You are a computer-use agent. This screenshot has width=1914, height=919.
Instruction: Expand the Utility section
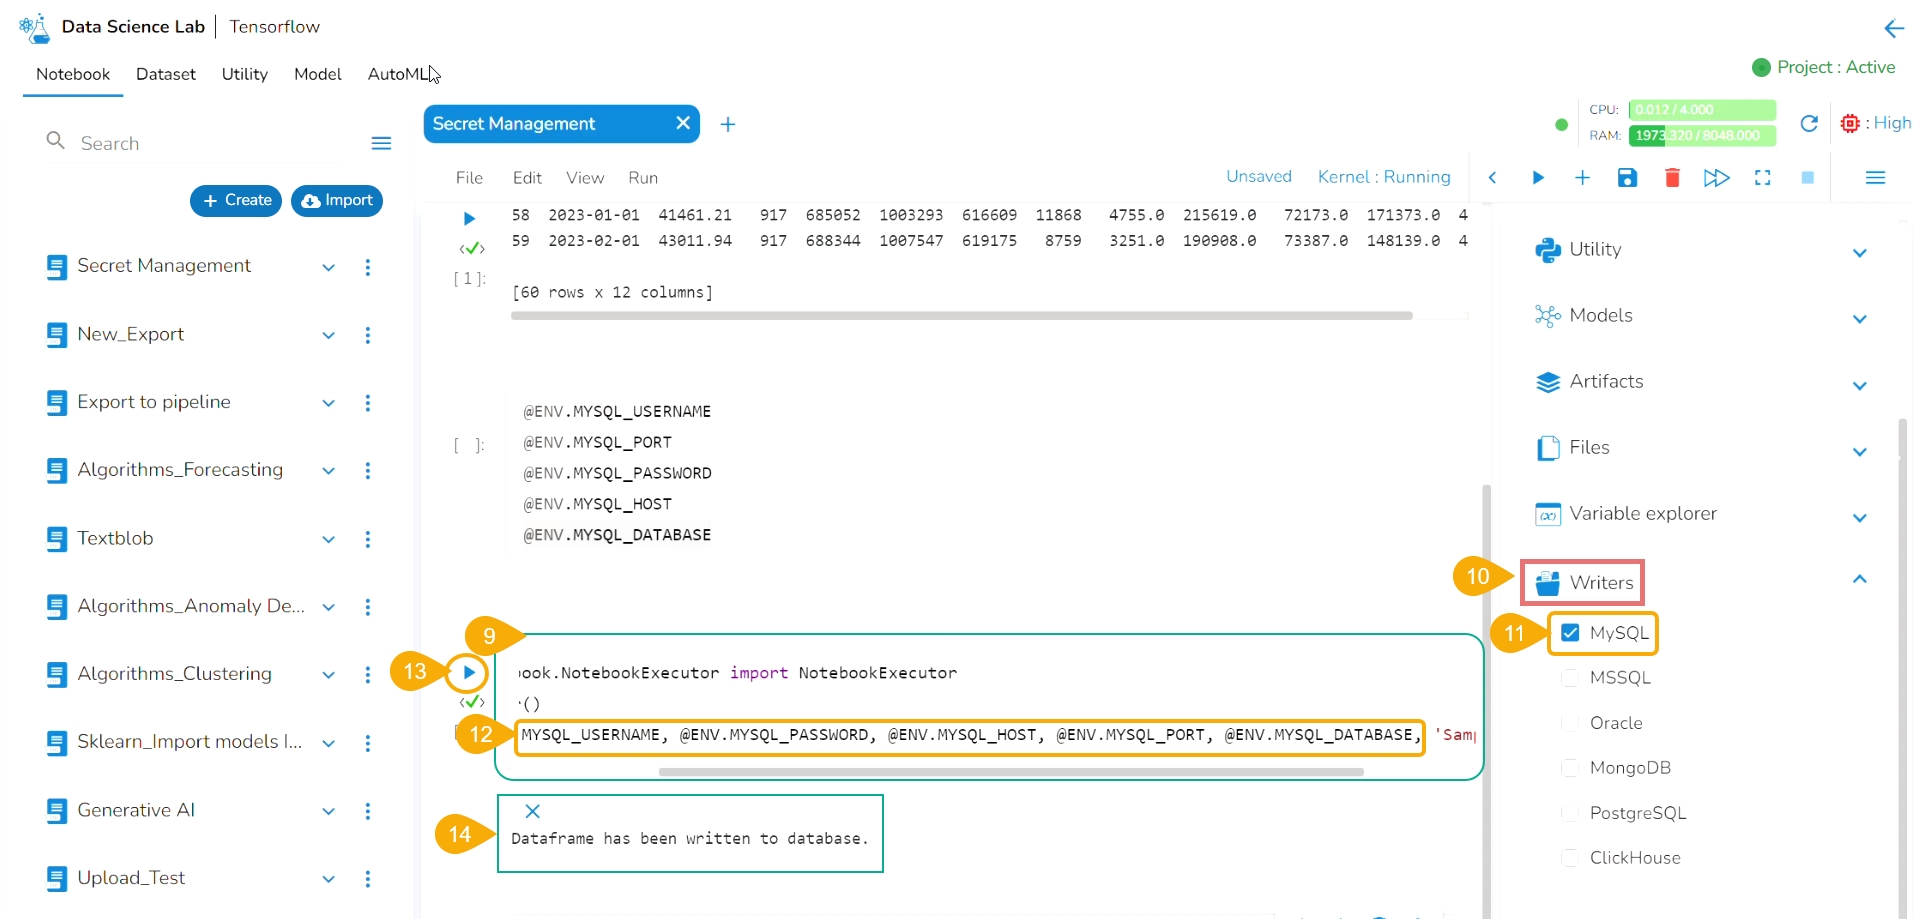coord(1860,253)
